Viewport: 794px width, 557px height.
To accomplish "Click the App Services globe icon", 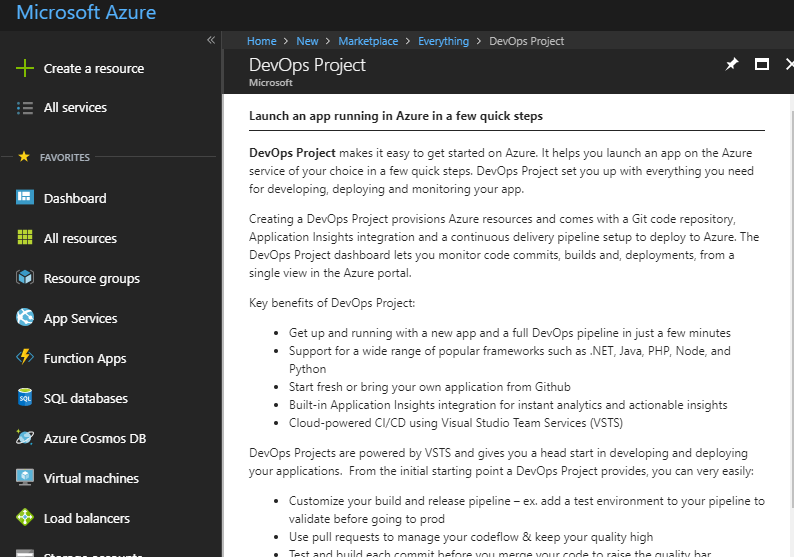I will 25,317.
